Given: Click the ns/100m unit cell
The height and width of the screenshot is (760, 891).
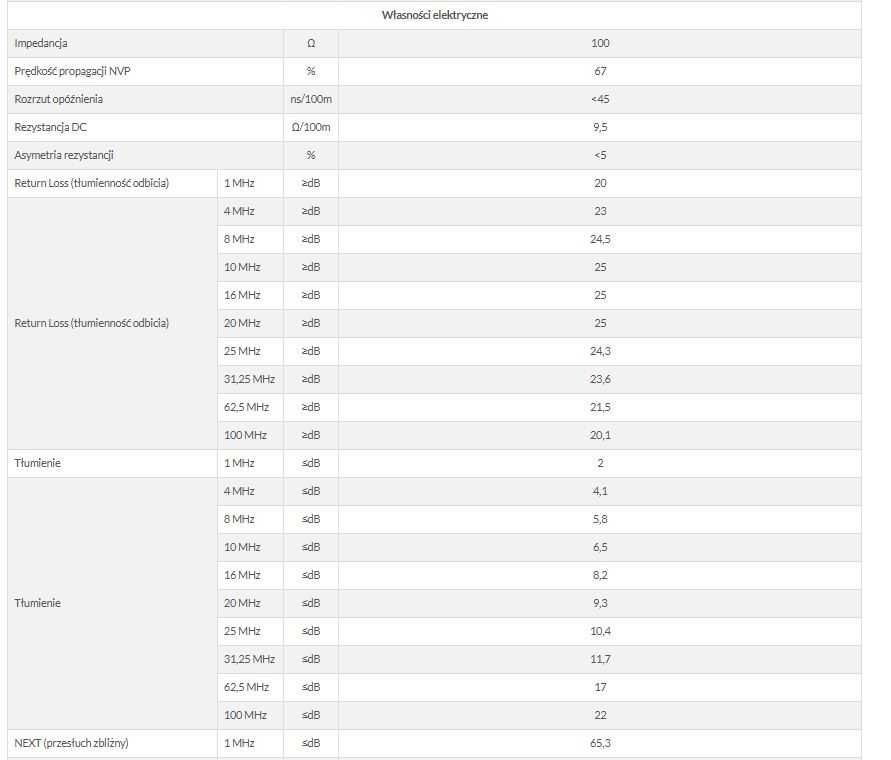Looking at the screenshot, I should click(x=311, y=99).
